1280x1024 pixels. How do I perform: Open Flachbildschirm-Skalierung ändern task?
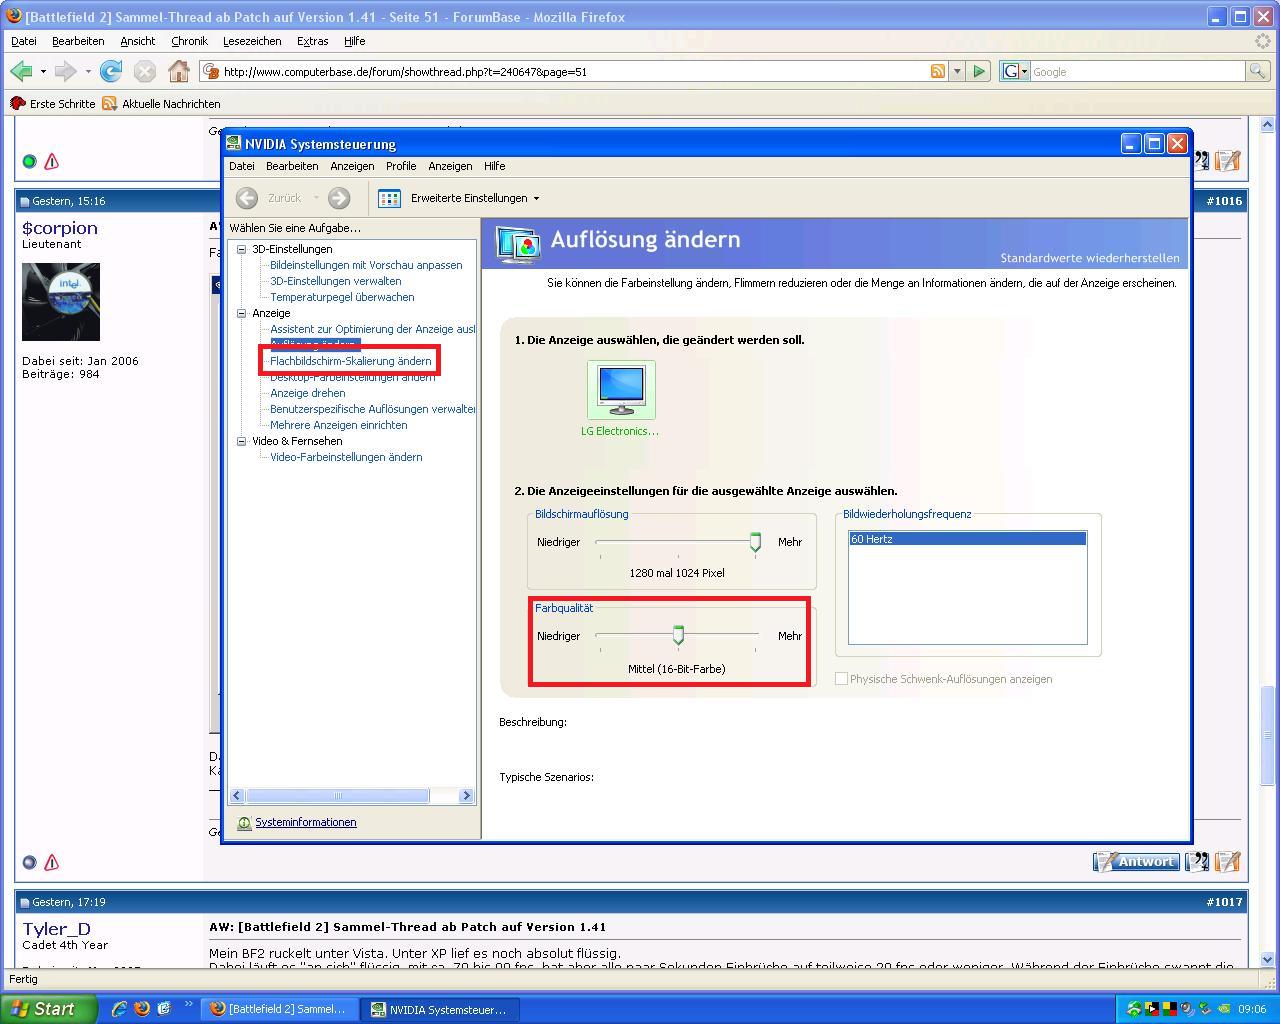pos(350,361)
